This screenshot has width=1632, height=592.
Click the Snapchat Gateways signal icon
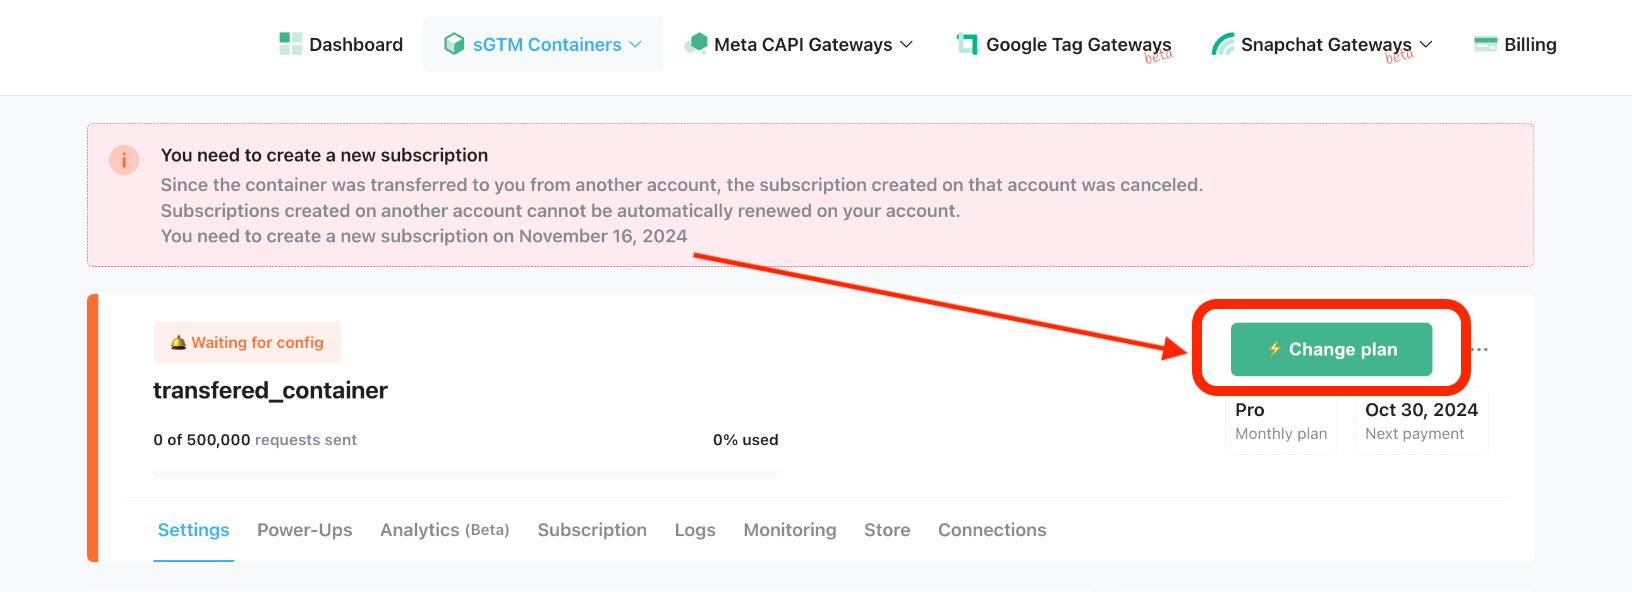pos(1223,44)
